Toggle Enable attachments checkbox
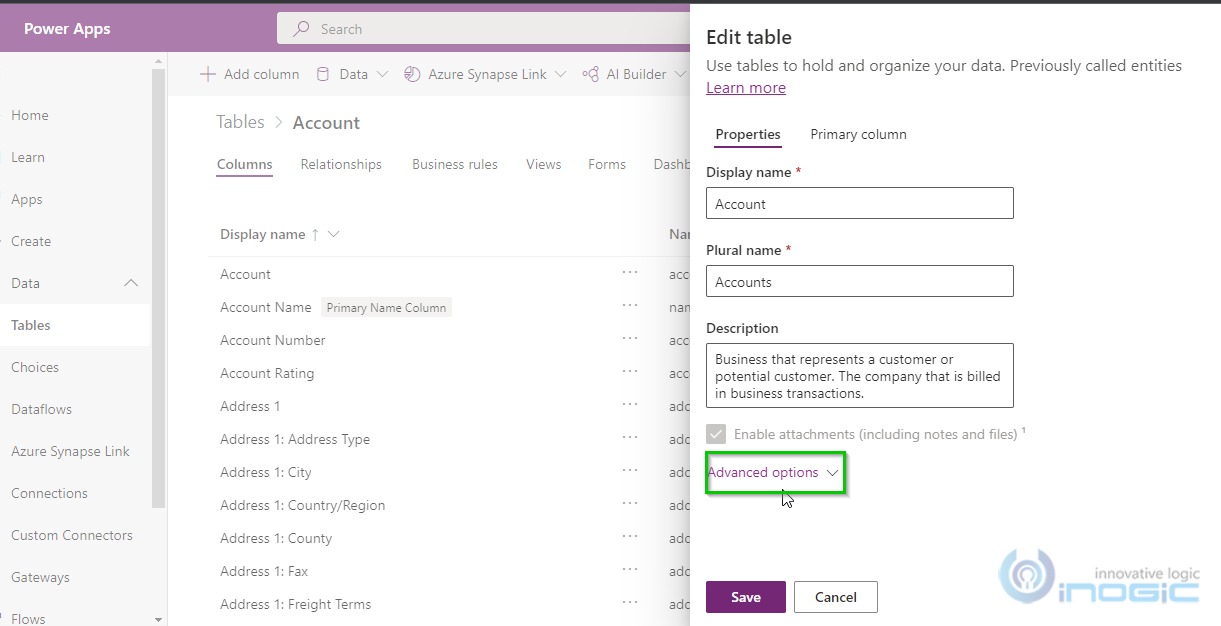The image size is (1221, 626). pos(715,434)
